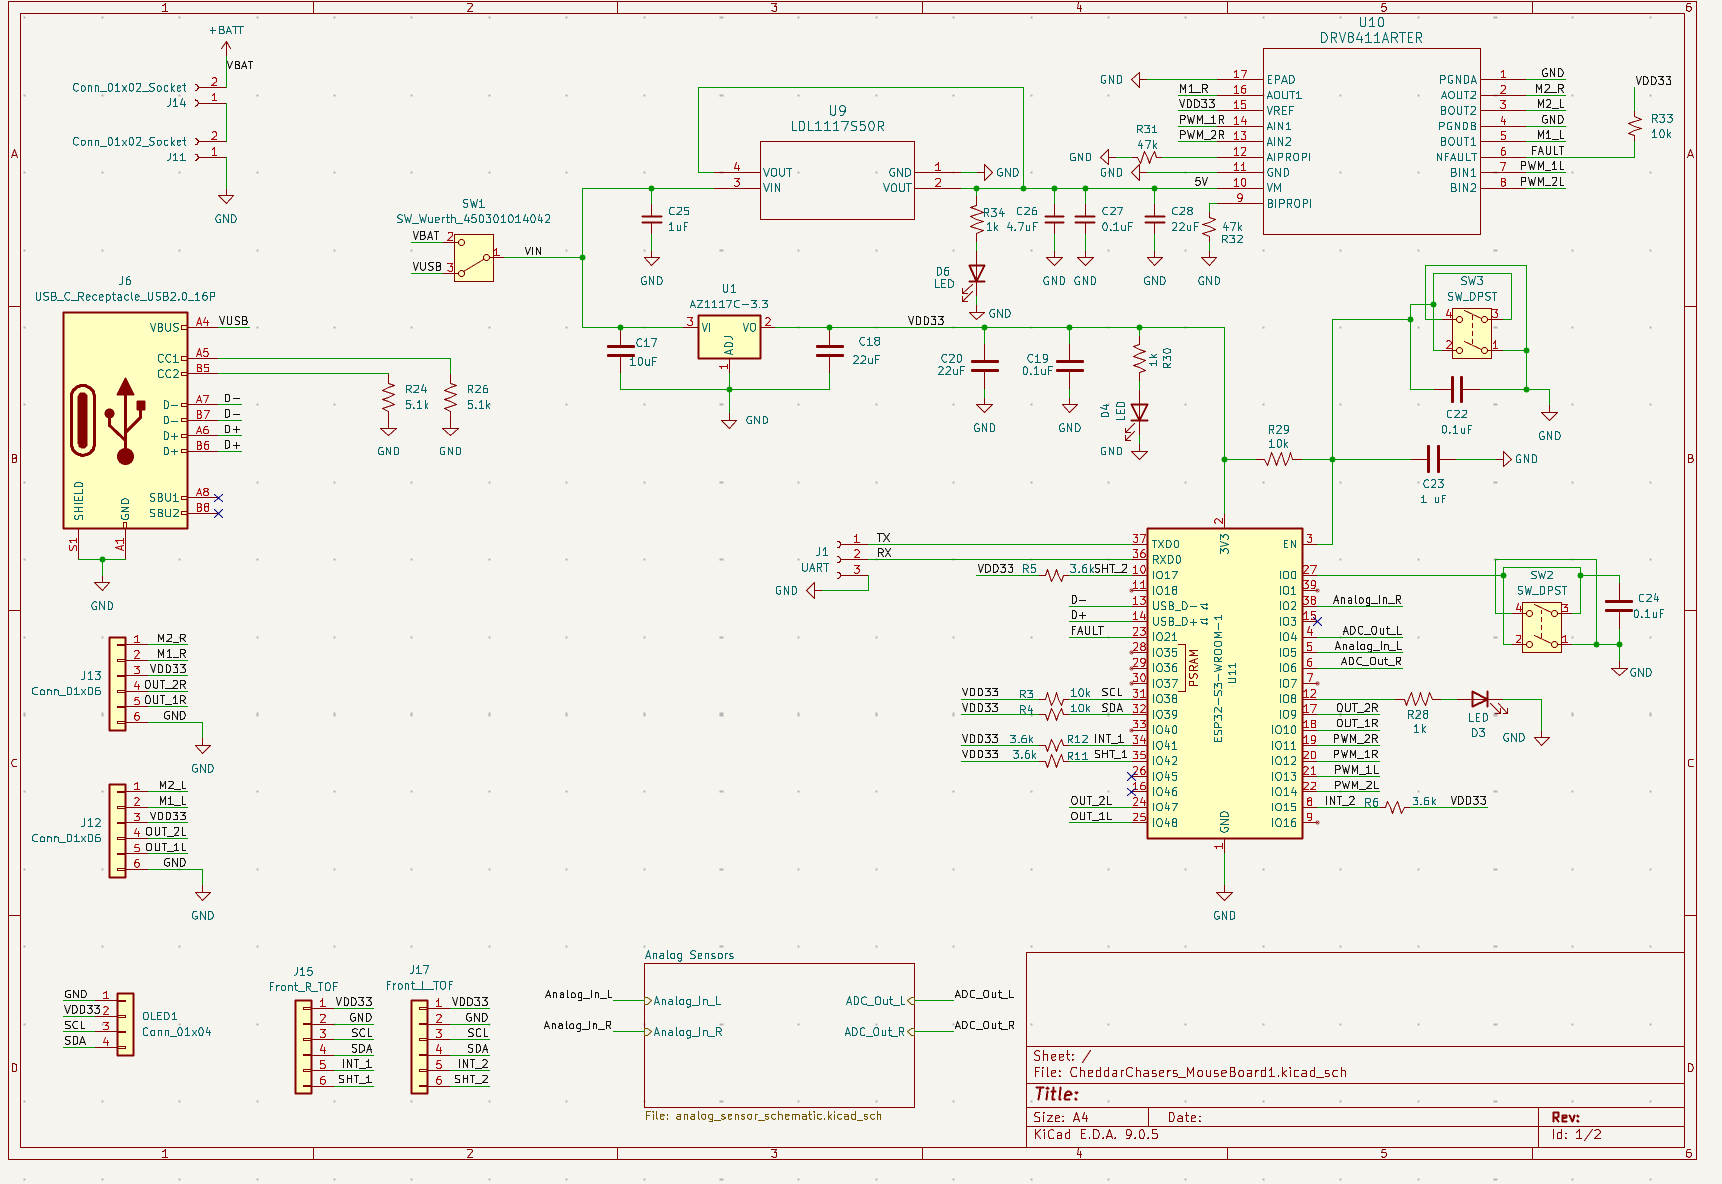Click the VIN net label near SW1
This screenshot has width=1722, height=1184.
pyautogui.click(x=533, y=251)
